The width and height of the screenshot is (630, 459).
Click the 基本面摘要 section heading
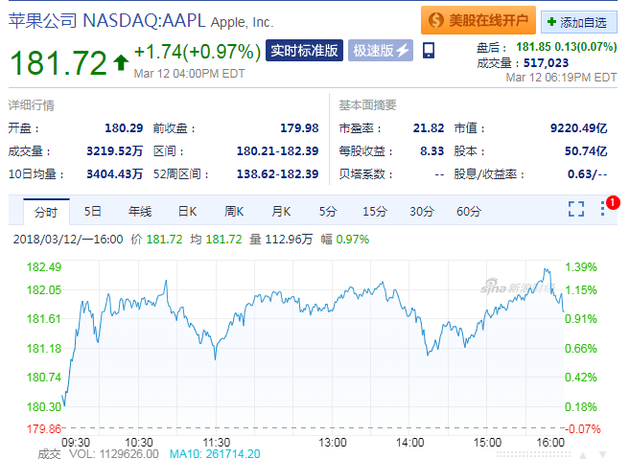368,105
